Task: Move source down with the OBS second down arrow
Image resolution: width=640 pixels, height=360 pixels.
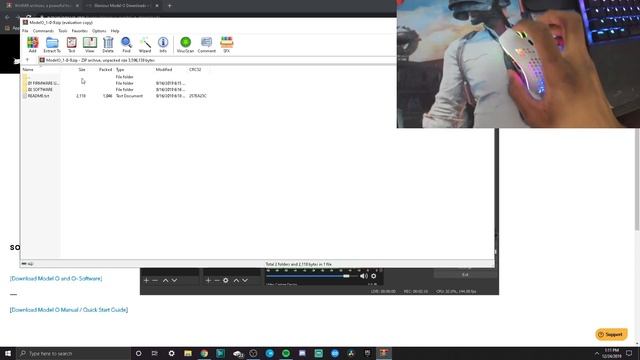Action: click(x=245, y=280)
